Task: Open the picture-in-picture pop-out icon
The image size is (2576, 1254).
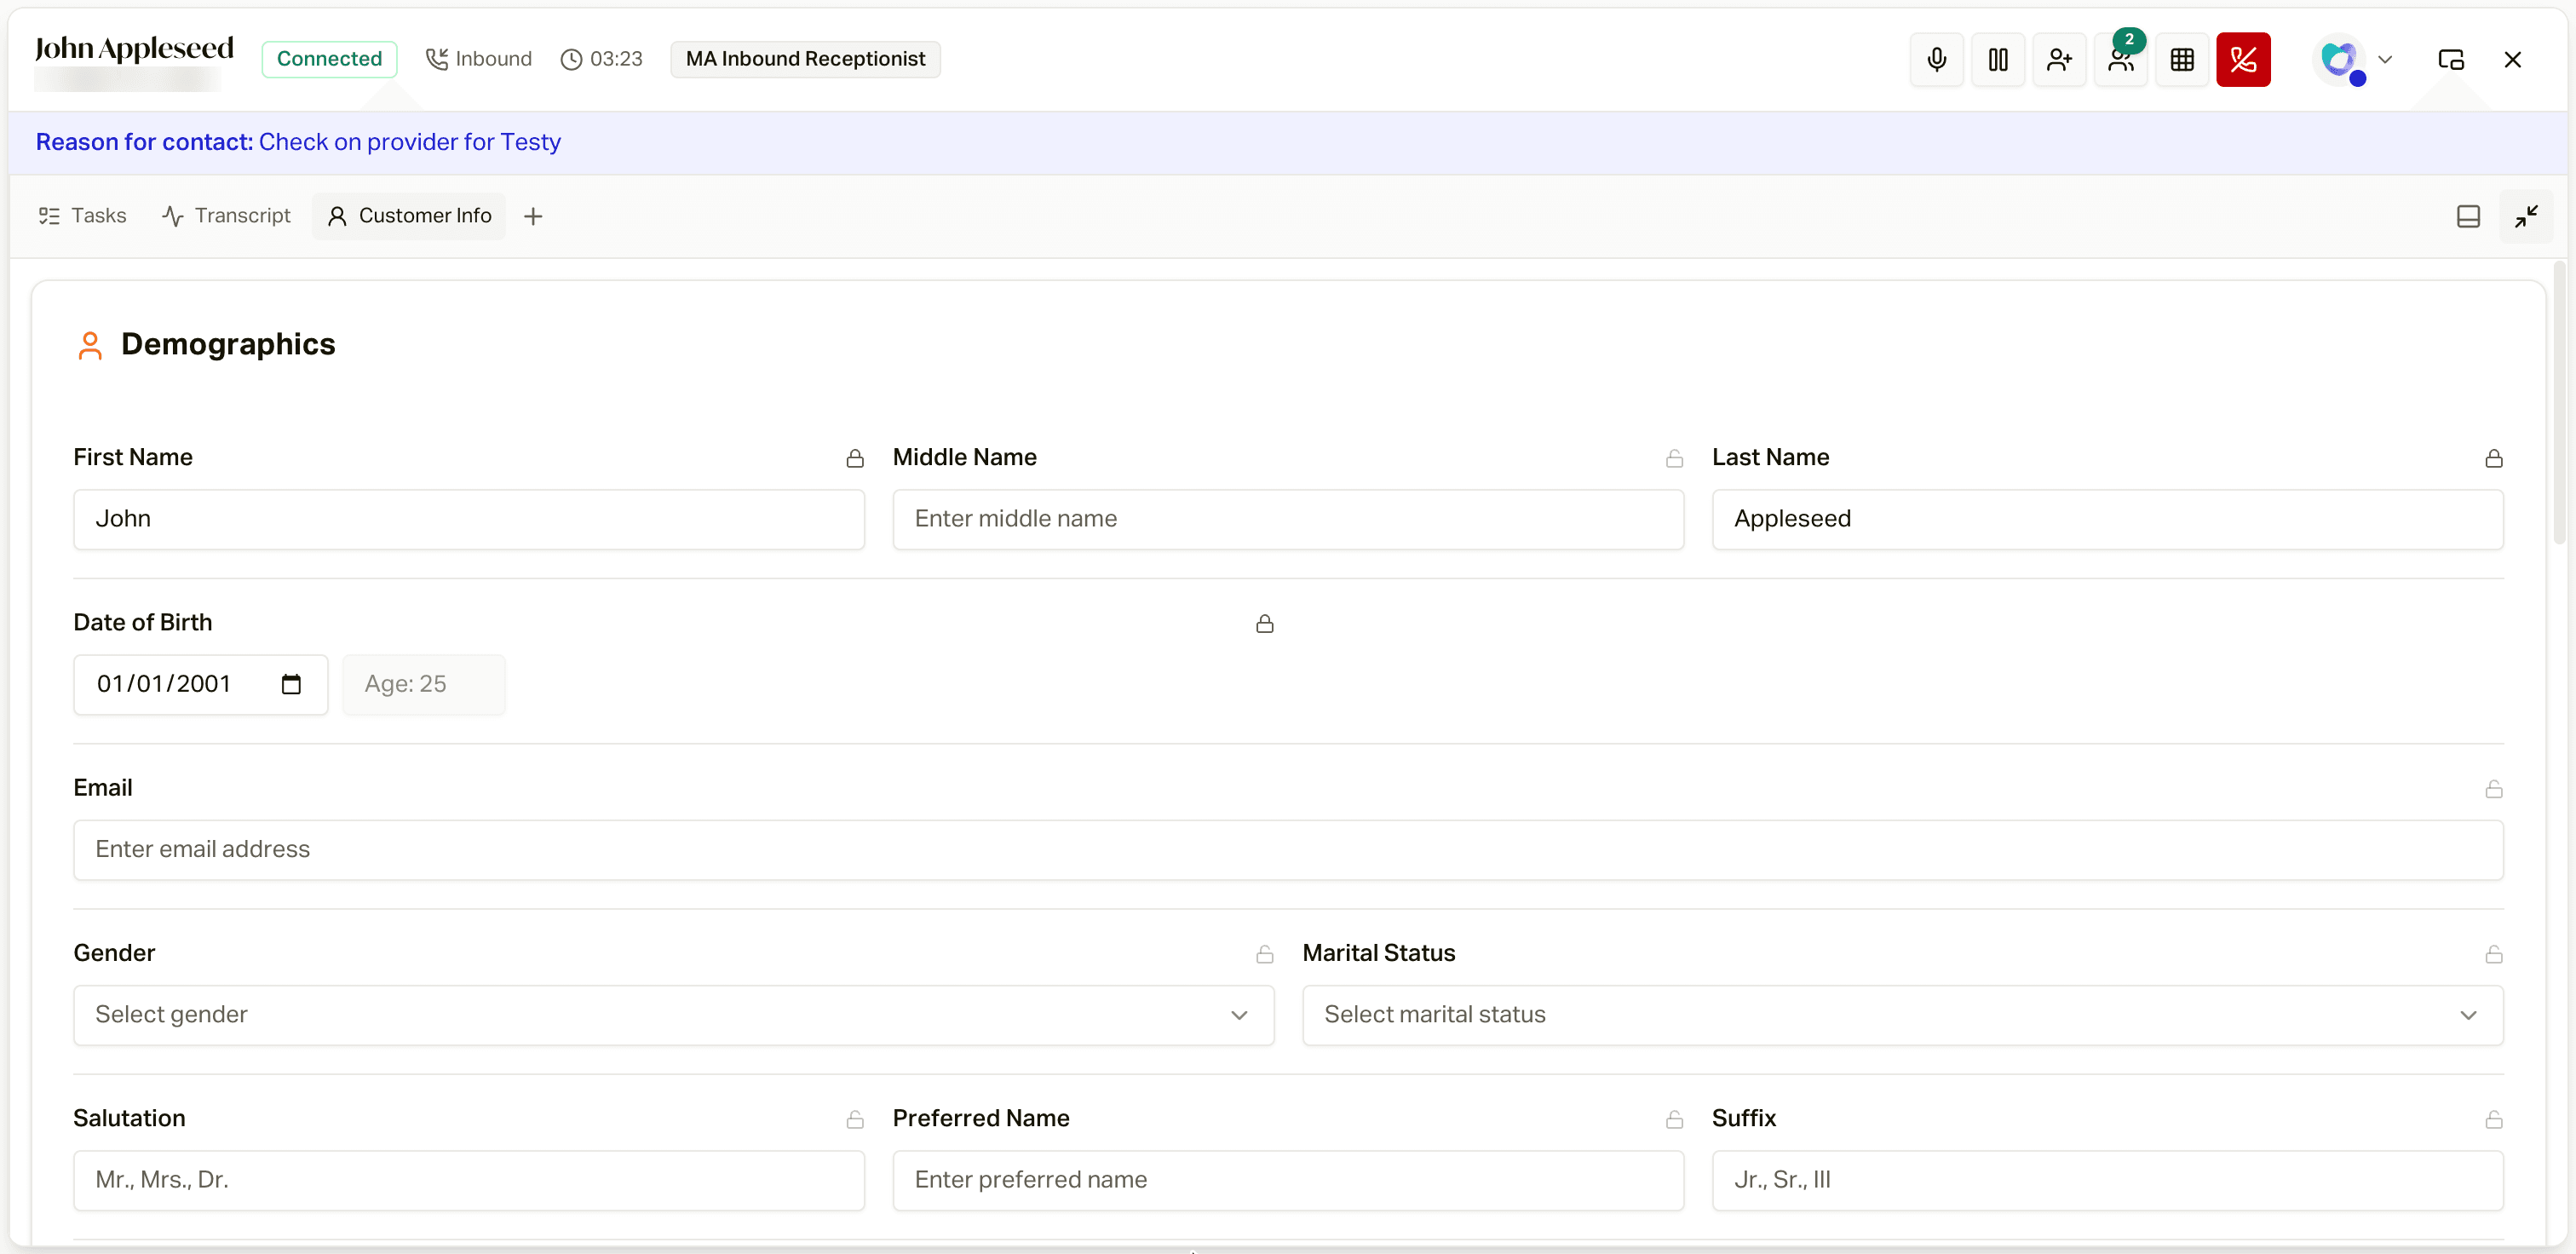Action: (x=2450, y=60)
